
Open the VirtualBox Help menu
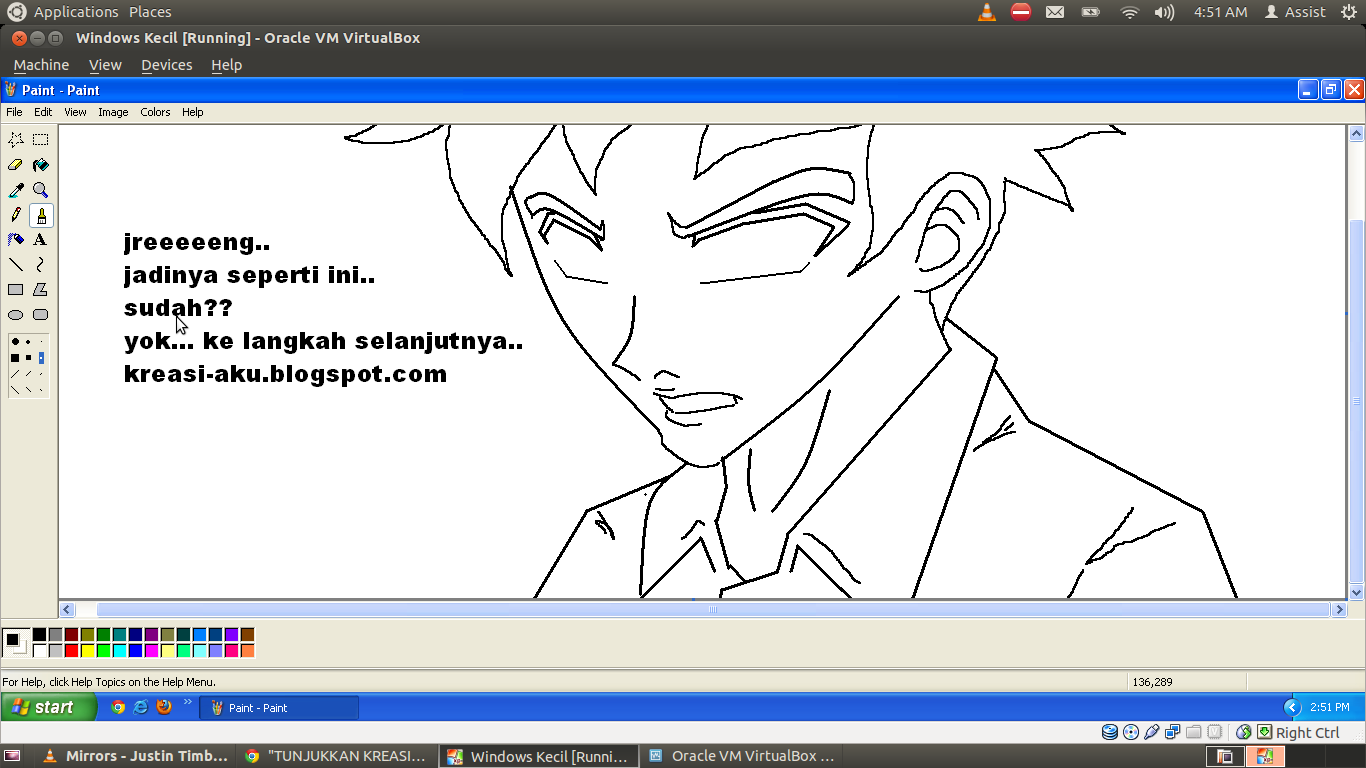tap(226, 65)
